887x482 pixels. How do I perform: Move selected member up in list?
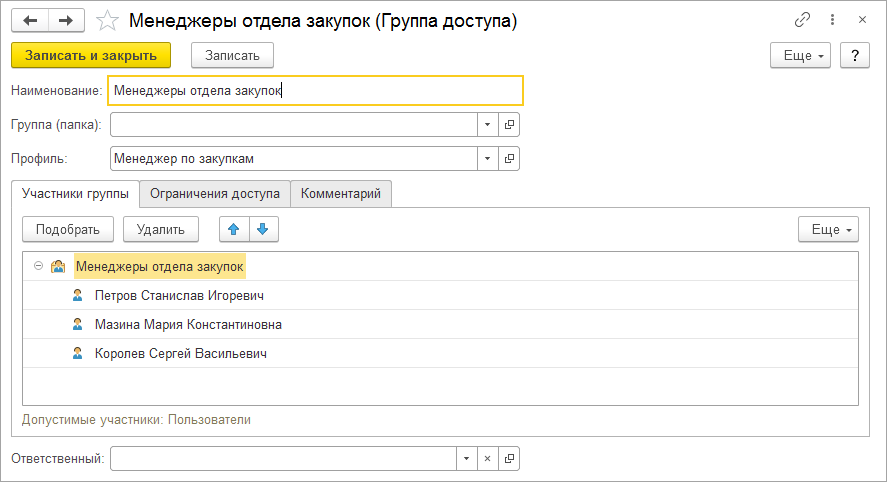pyautogui.click(x=234, y=229)
